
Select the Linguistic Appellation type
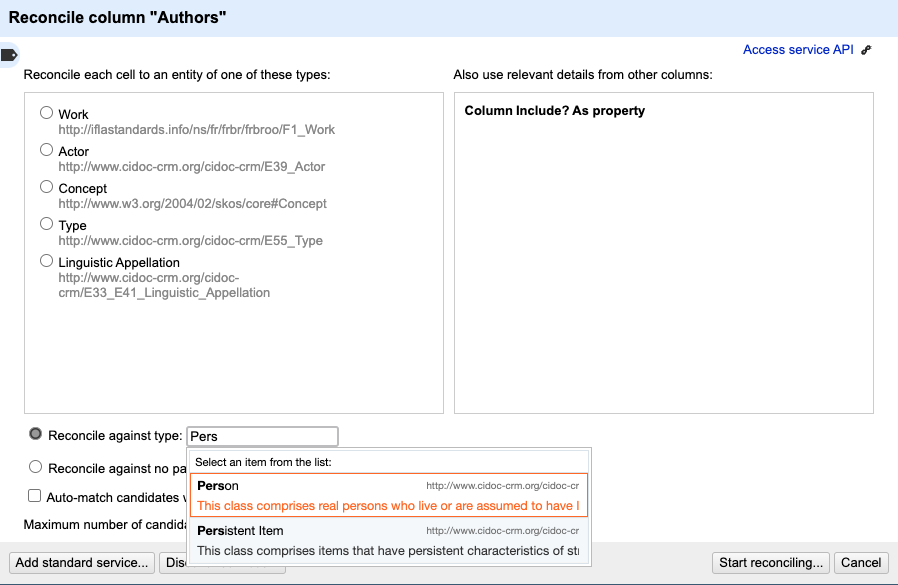[46, 260]
